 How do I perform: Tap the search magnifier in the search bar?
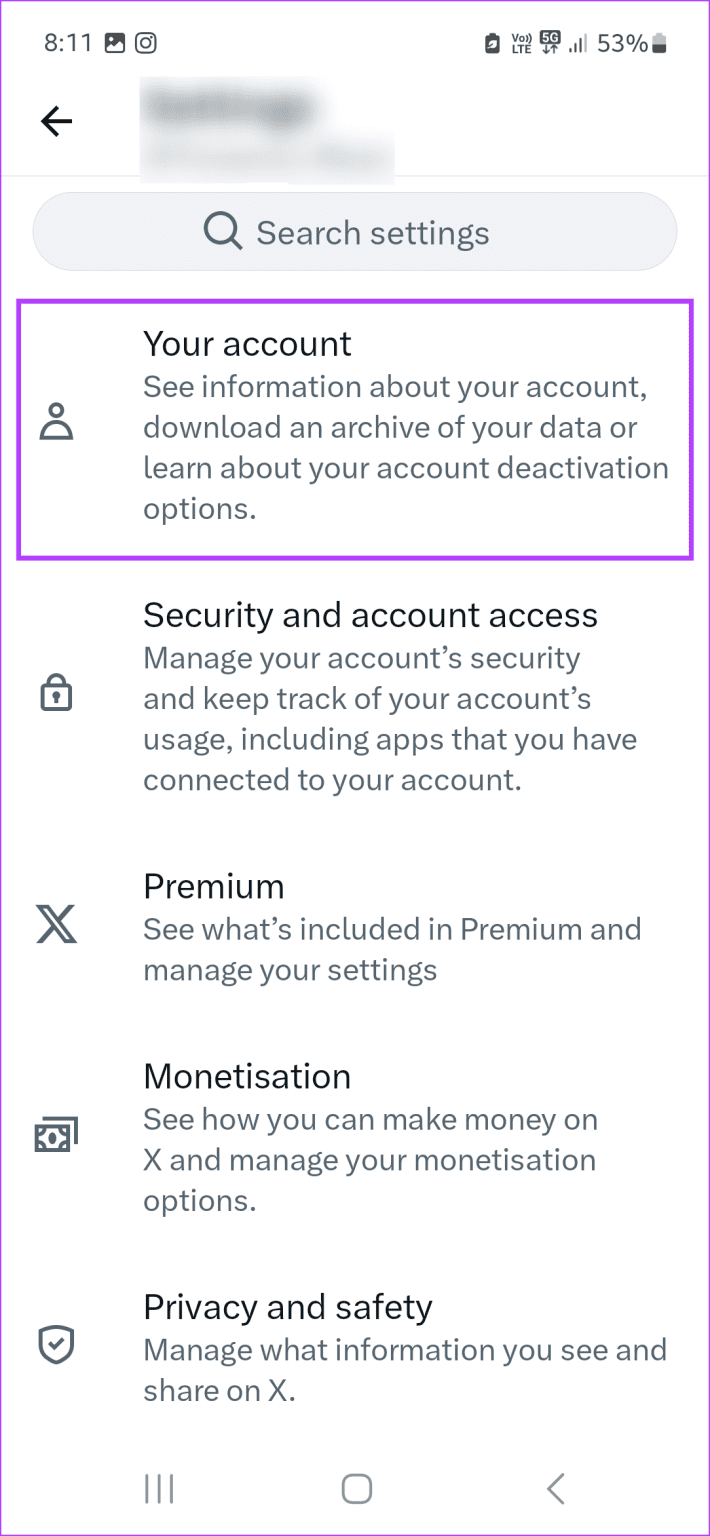222,231
